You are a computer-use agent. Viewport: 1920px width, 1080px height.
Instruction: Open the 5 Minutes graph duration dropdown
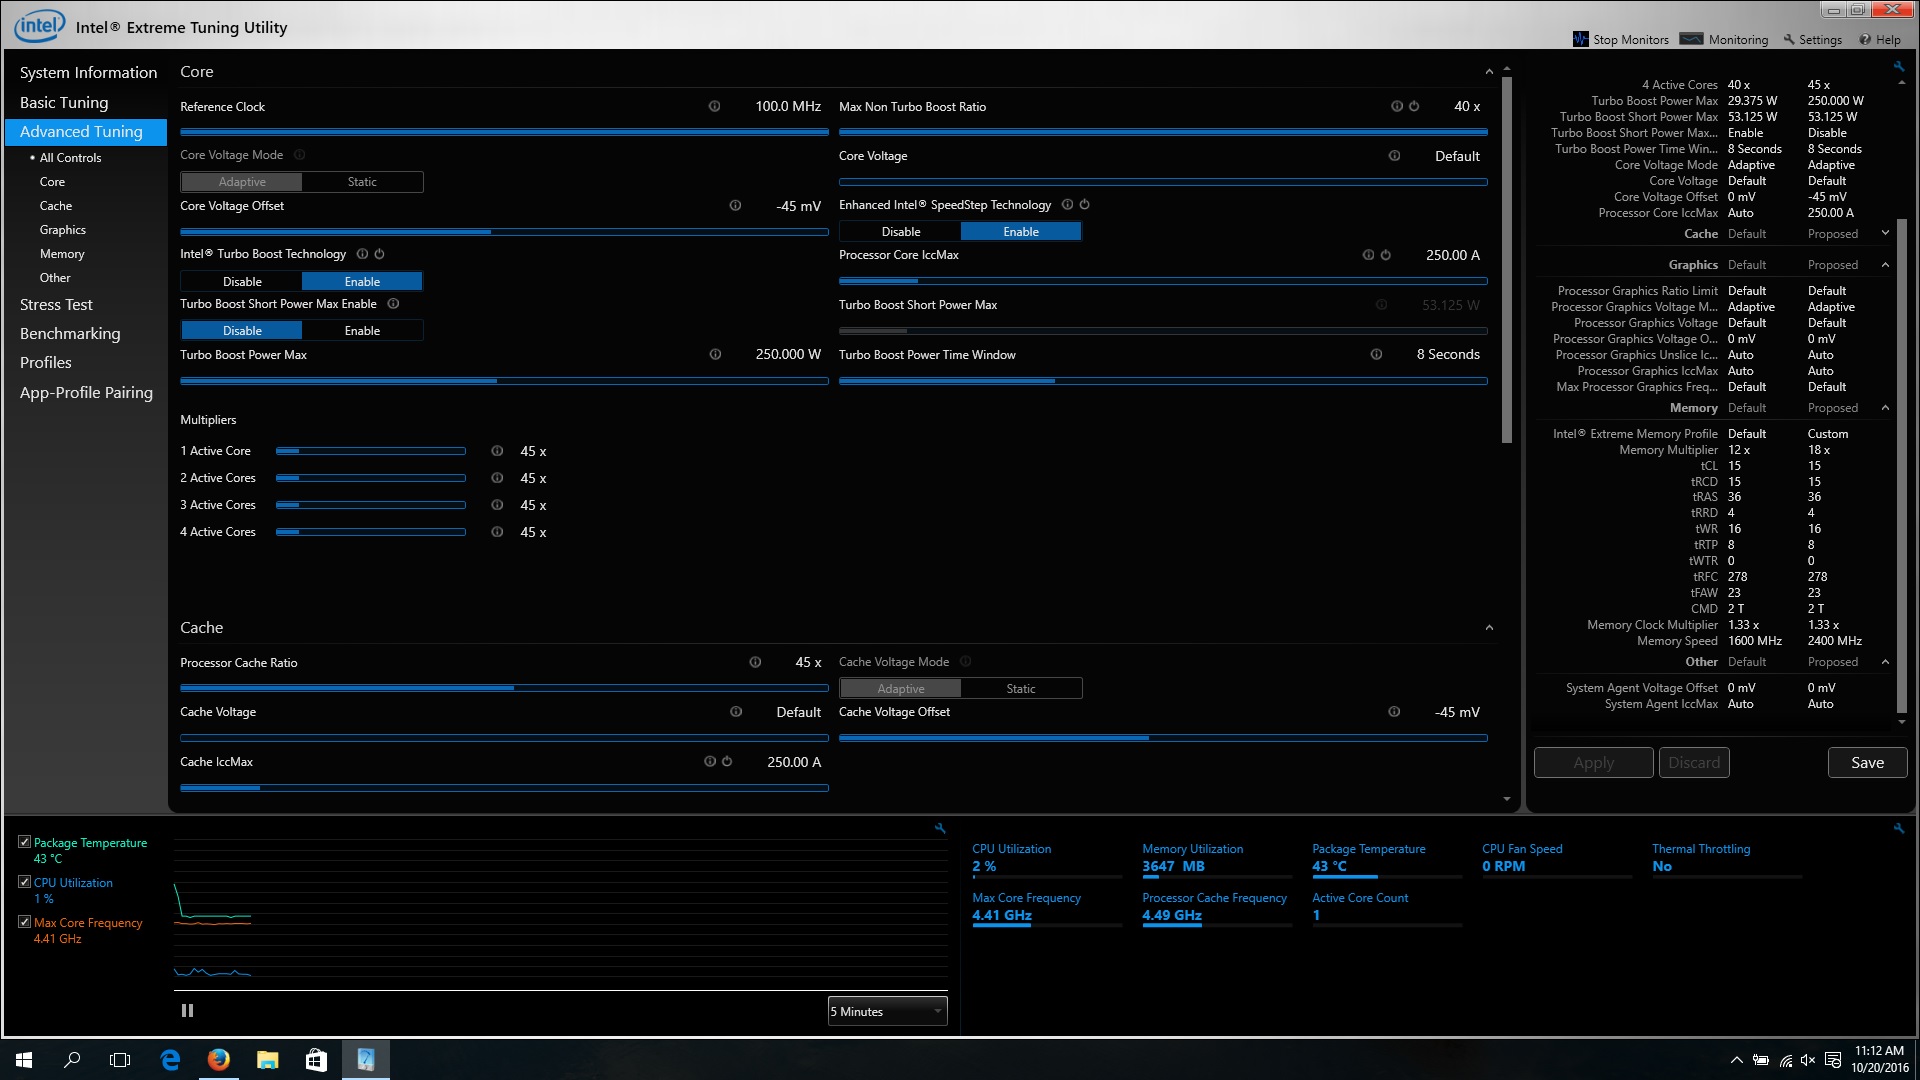tap(887, 1011)
